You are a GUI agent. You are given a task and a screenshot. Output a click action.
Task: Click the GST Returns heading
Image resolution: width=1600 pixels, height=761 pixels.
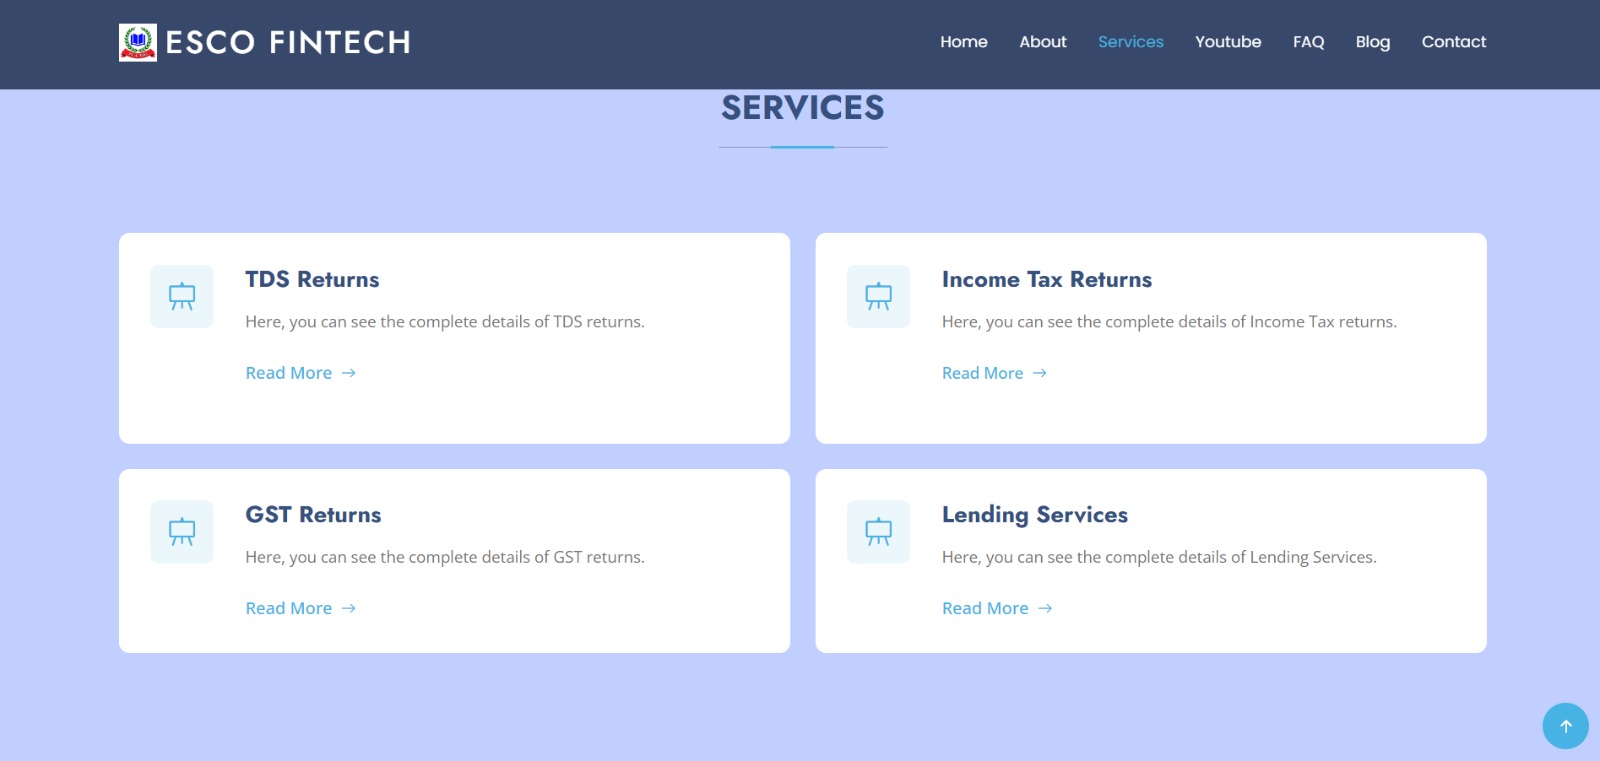pos(313,515)
